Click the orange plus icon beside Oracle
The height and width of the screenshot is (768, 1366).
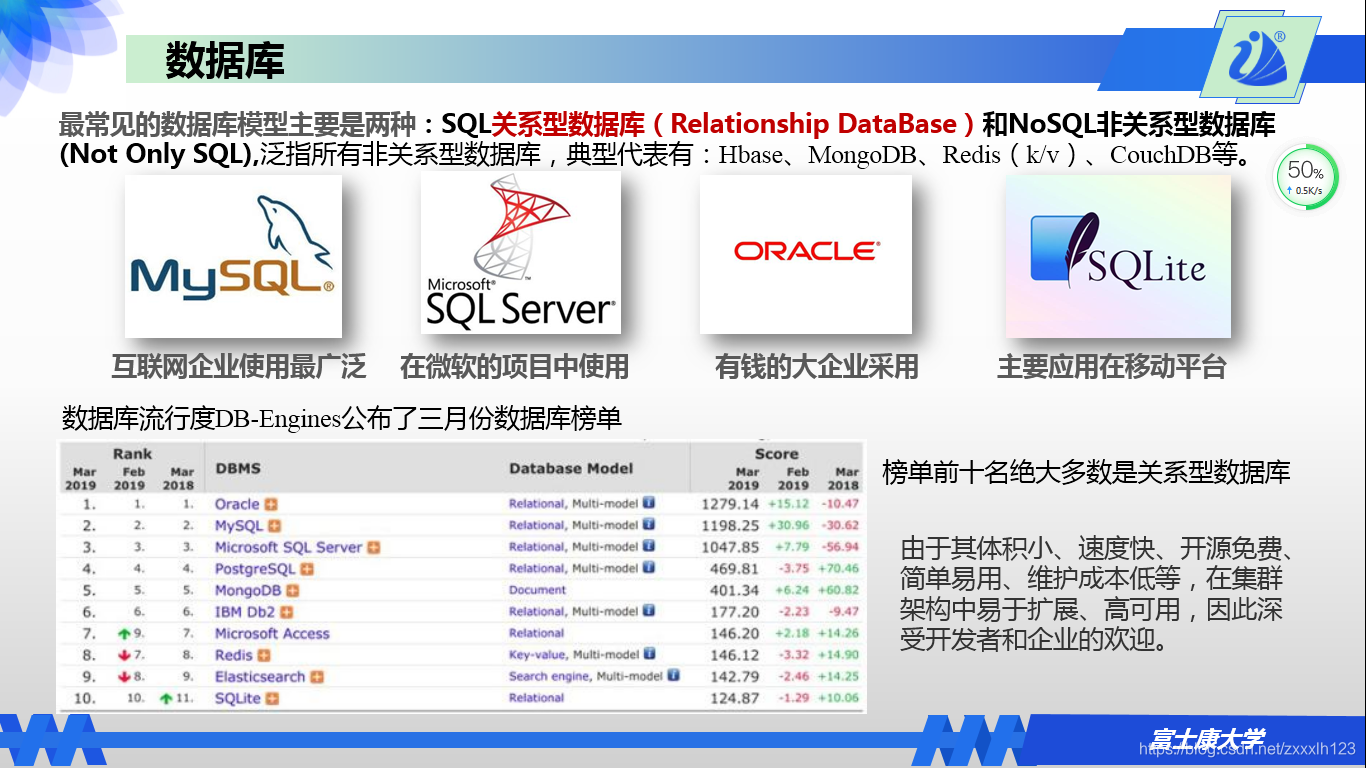[x=270, y=504]
